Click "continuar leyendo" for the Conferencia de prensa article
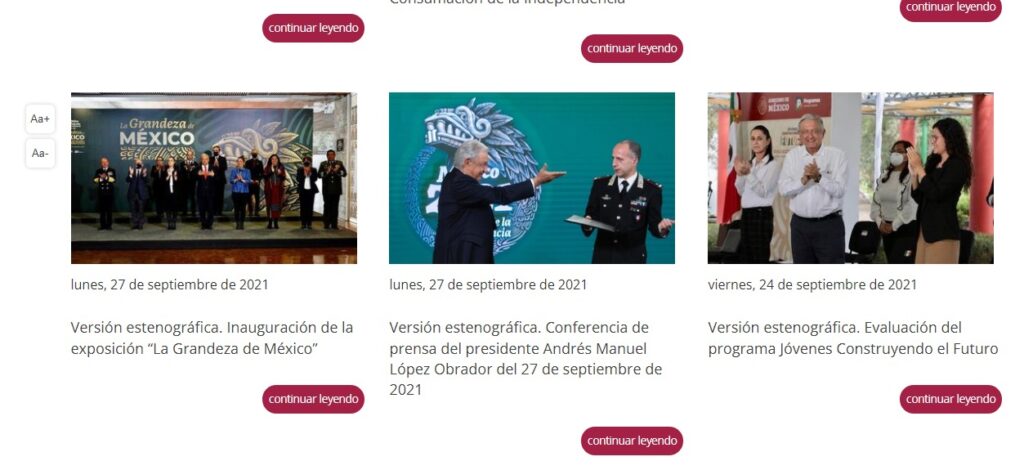The image size is (1024, 470). tap(632, 441)
